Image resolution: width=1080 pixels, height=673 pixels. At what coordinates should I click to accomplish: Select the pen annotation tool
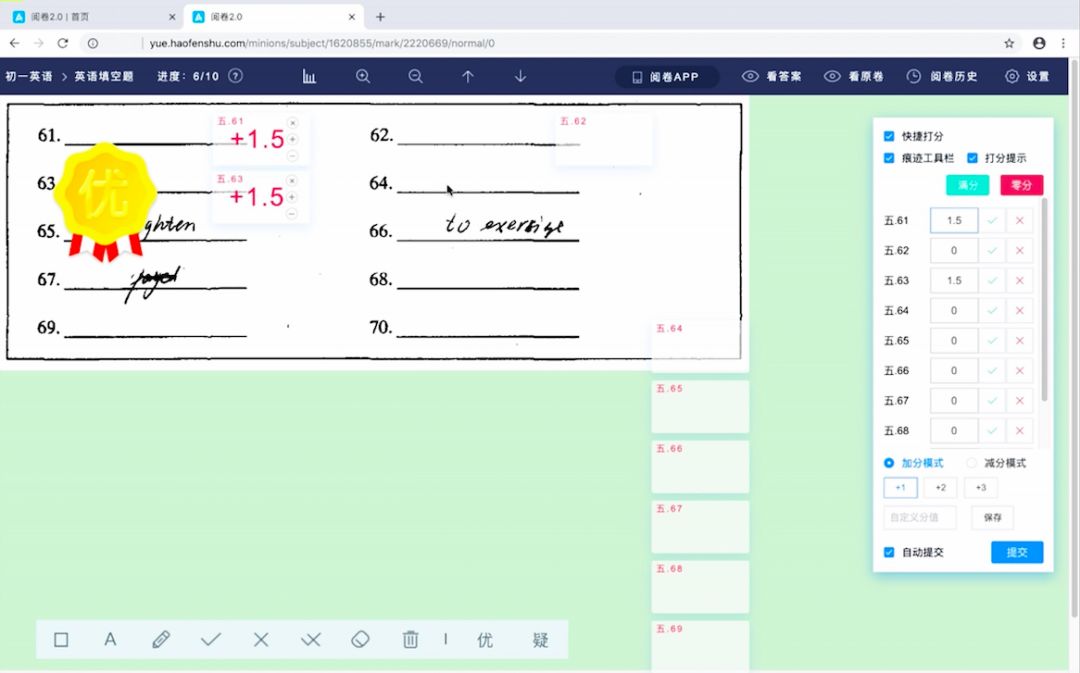point(160,640)
